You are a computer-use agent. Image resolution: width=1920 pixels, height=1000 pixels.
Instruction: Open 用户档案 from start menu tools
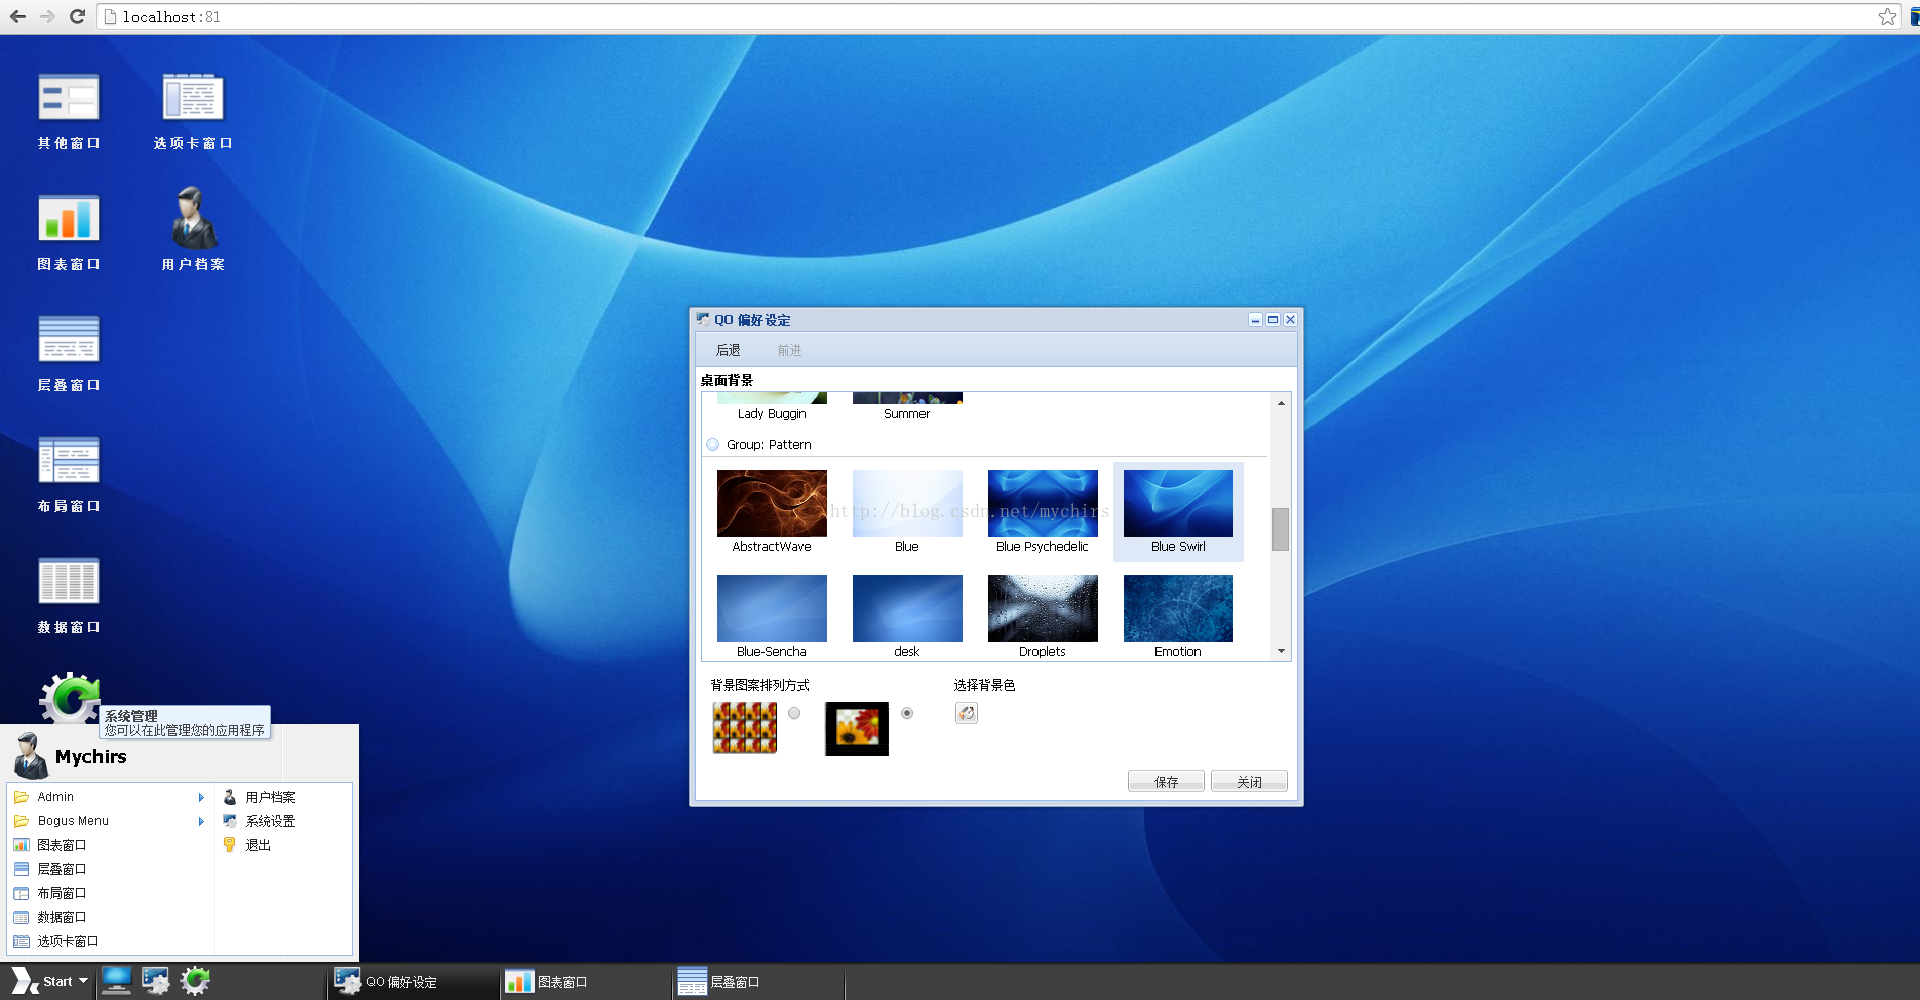point(283,797)
